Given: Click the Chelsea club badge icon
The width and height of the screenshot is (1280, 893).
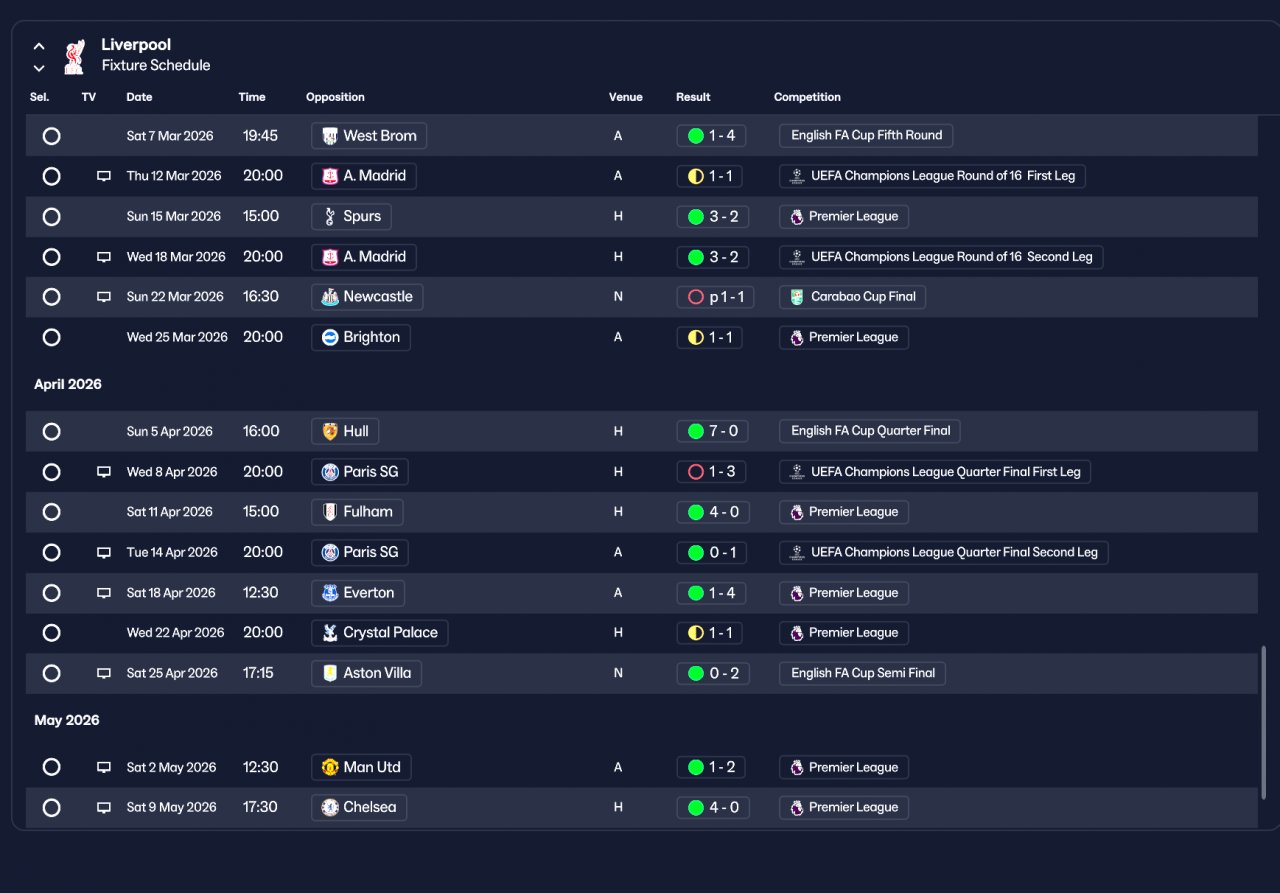Looking at the screenshot, I should [x=330, y=807].
